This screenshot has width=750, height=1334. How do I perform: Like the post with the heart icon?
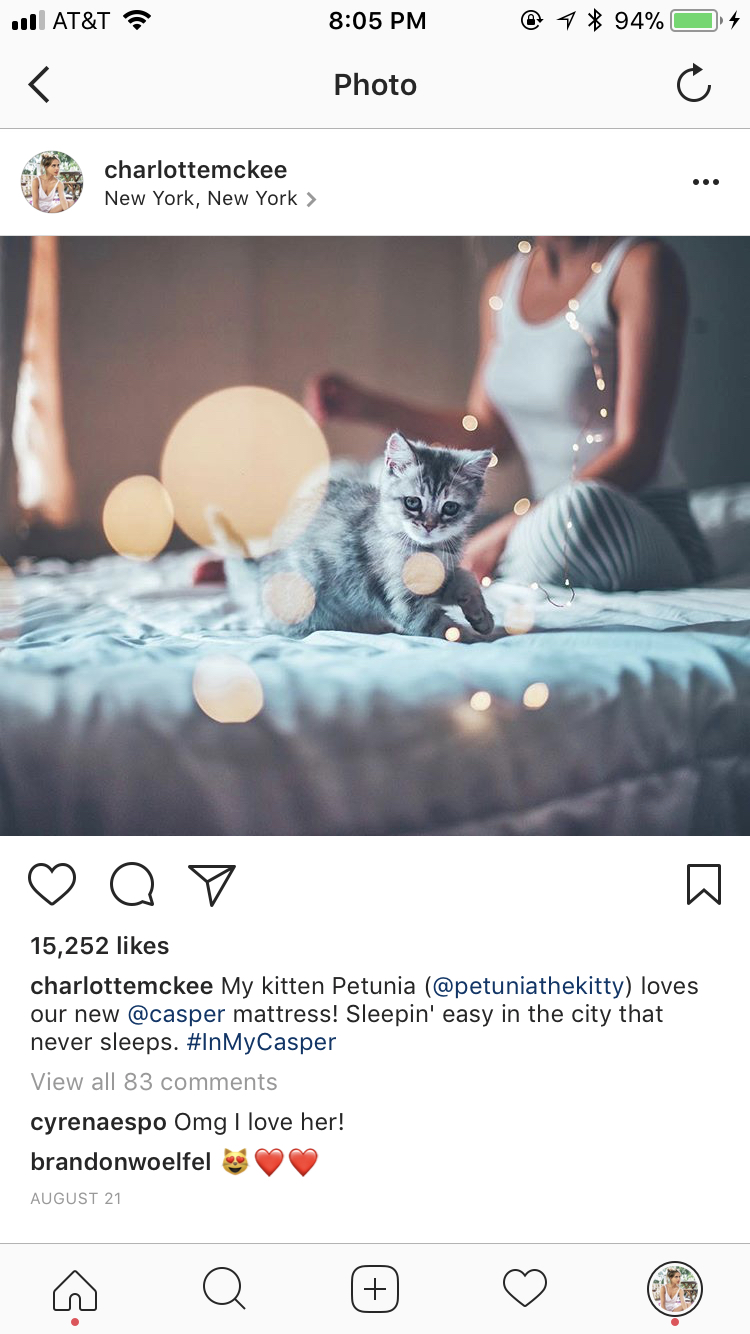pyautogui.click(x=52, y=885)
